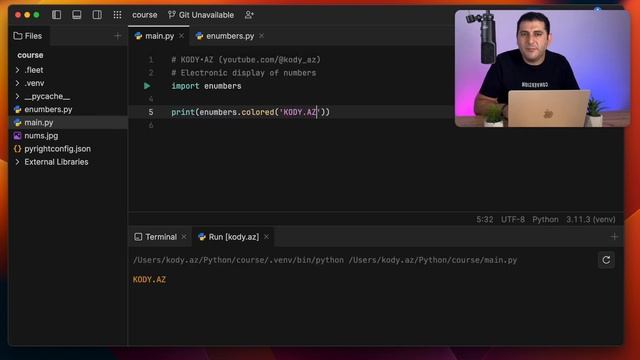
Task: Click line number 5 in gutter
Action: (x=151, y=112)
